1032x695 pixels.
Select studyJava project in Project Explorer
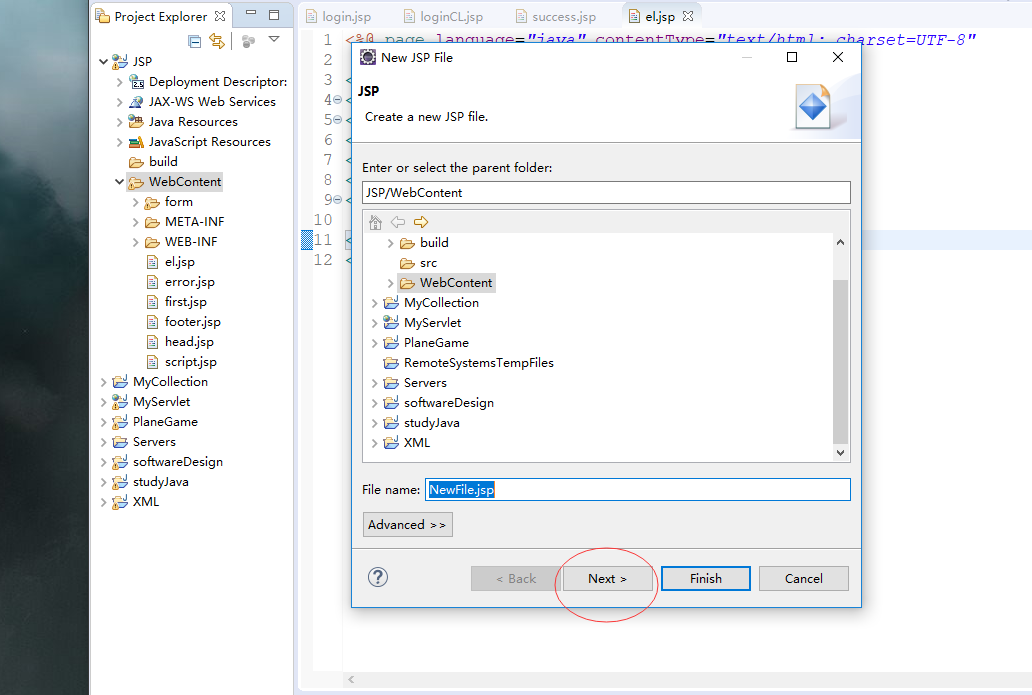pyautogui.click(x=161, y=482)
